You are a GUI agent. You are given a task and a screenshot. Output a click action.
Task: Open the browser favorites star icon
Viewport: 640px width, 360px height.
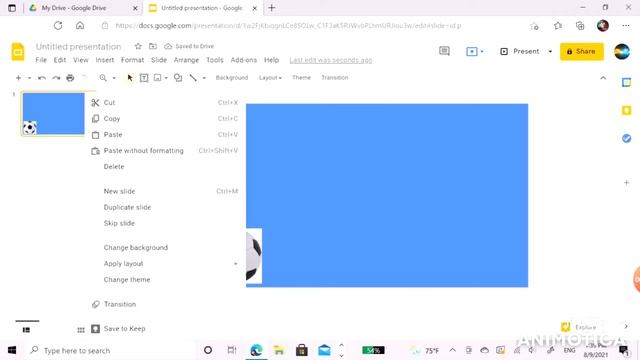(558, 26)
